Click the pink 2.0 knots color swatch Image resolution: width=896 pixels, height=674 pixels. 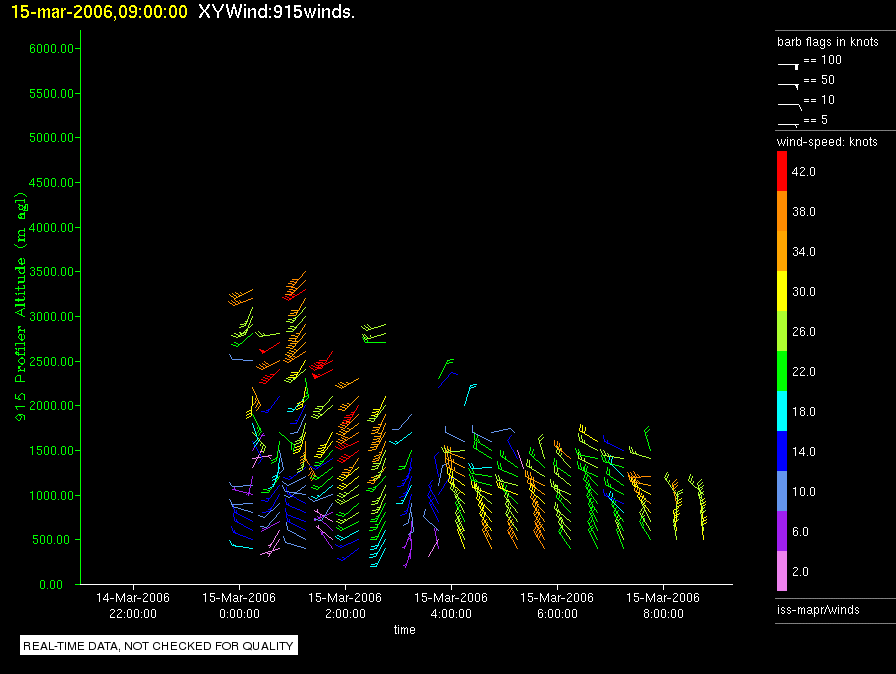tap(782, 571)
